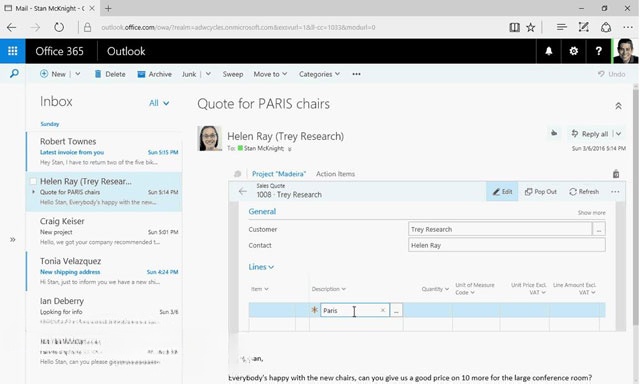The height and width of the screenshot is (384, 640).
Task: Edit the sales quote
Action: click(502, 191)
